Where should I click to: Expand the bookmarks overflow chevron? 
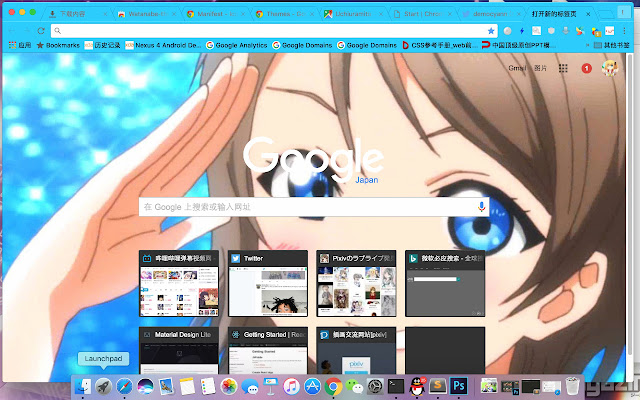(587, 45)
